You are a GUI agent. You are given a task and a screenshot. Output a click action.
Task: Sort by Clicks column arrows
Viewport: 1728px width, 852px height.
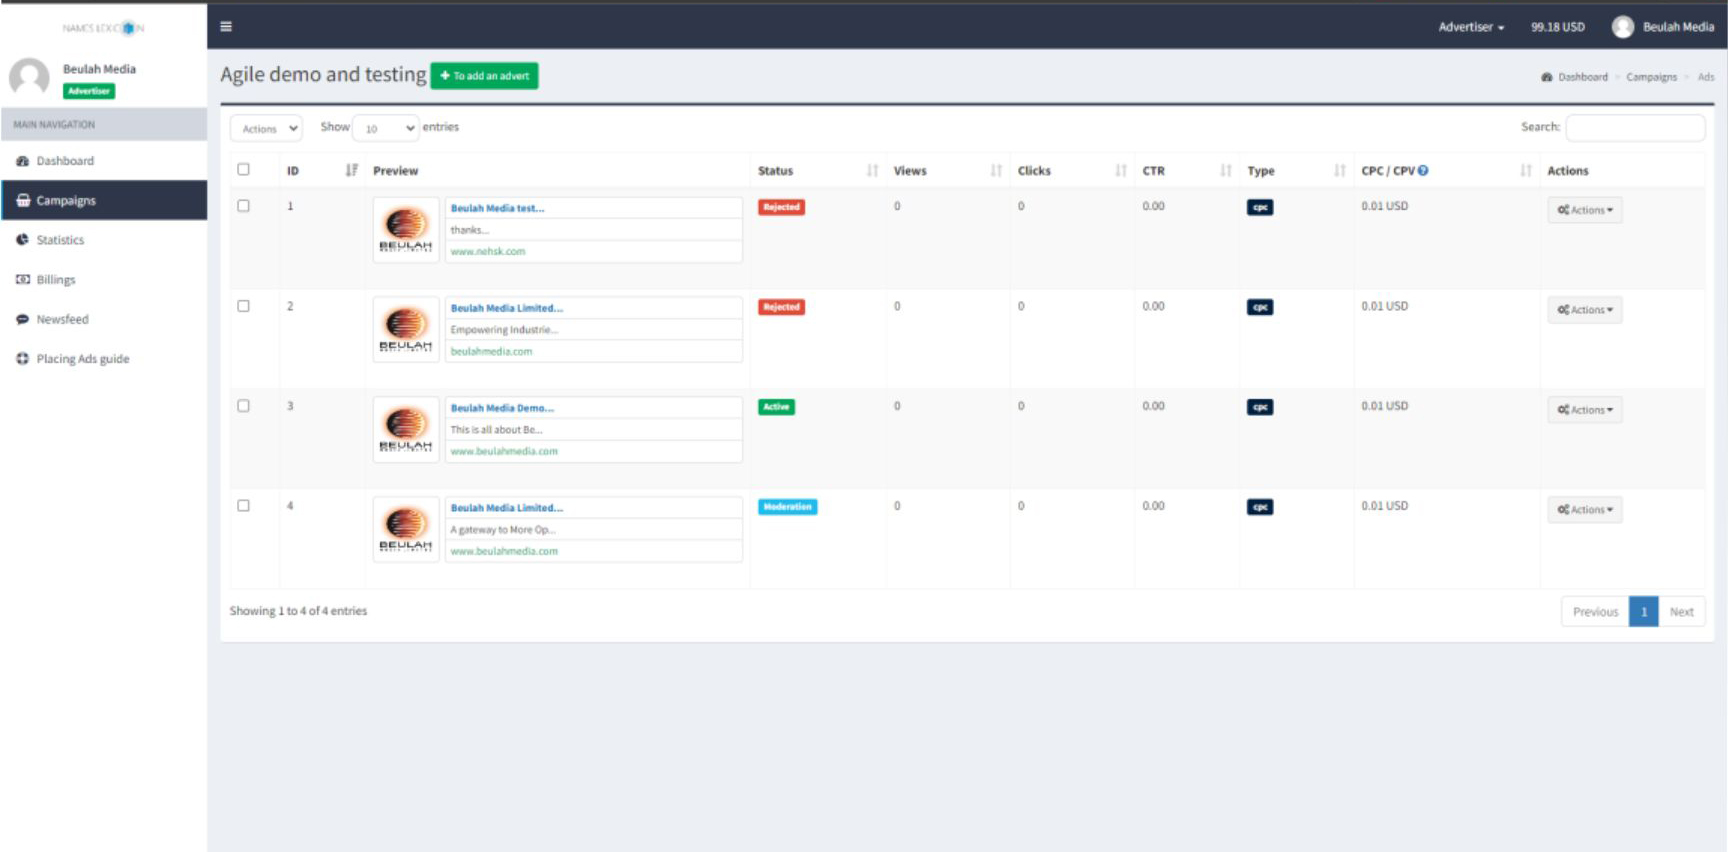point(1120,171)
